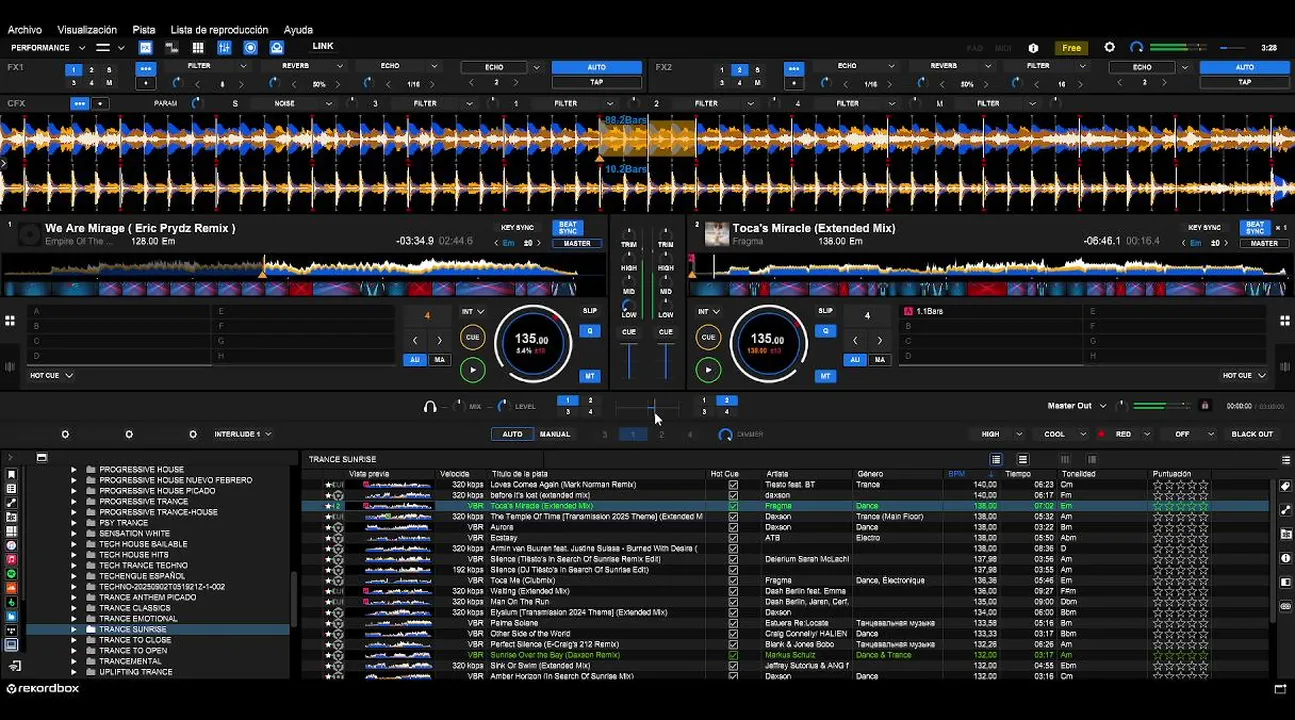This screenshot has width=1295, height=720.
Task: Click the BLACK OUT button
Action: click(1252, 434)
